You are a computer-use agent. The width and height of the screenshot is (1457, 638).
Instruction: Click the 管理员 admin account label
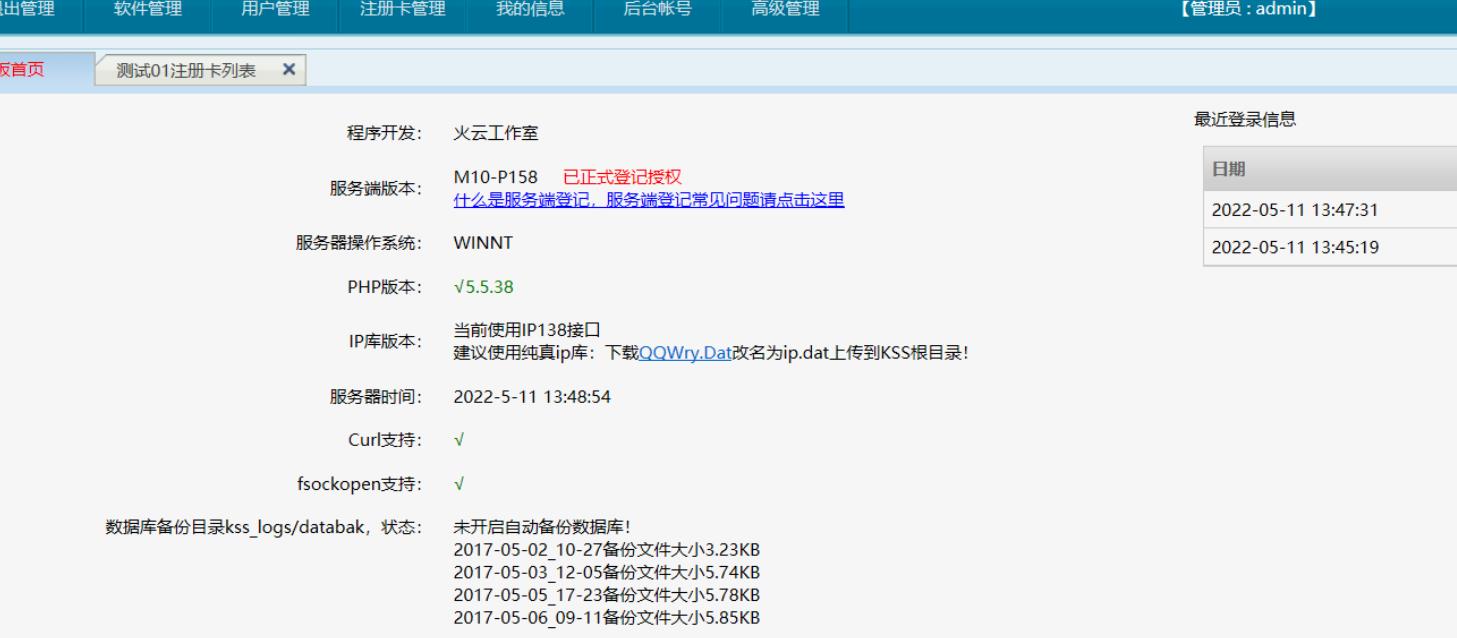click(1246, 11)
